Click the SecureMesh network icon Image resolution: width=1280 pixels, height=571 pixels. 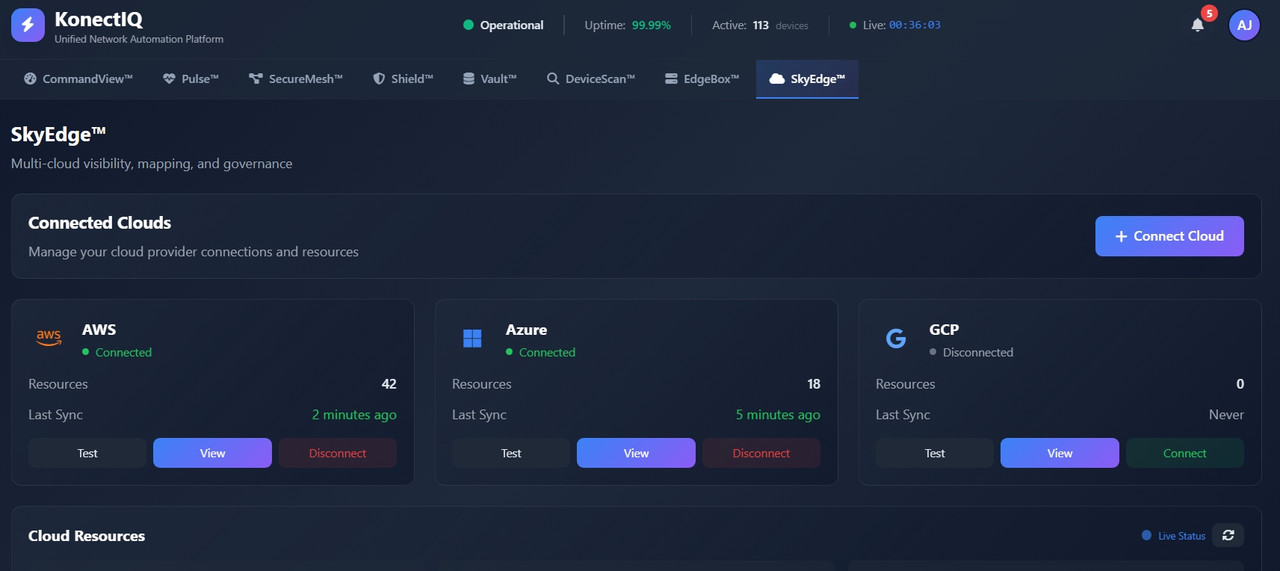(256, 79)
